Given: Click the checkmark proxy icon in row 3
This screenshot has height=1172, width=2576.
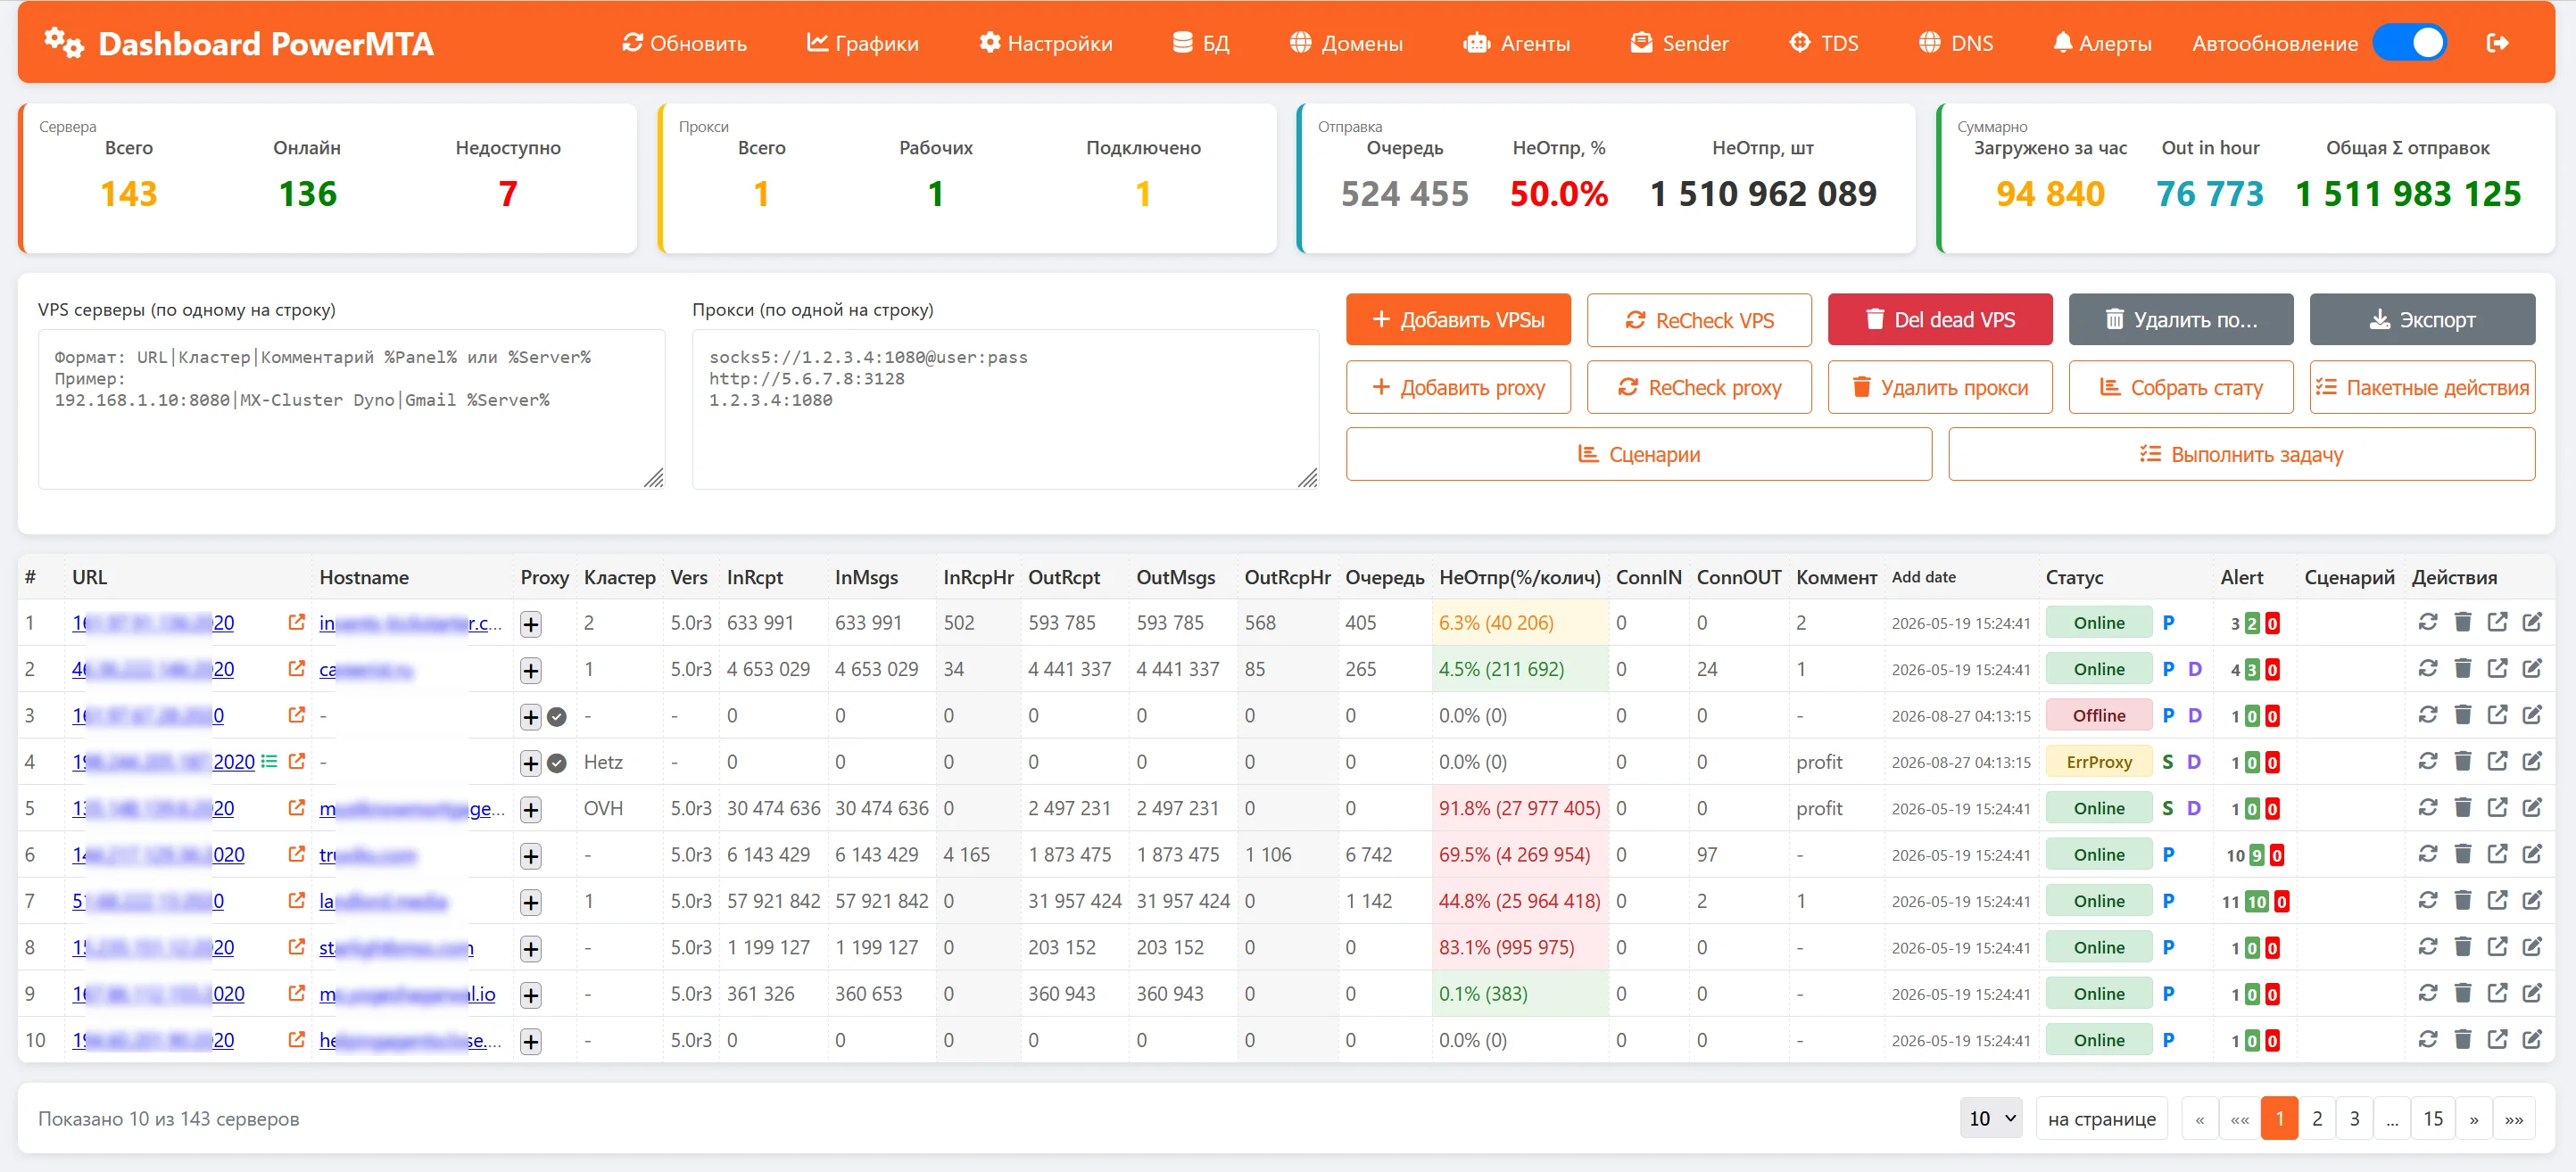Looking at the screenshot, I should pos(557,717).
